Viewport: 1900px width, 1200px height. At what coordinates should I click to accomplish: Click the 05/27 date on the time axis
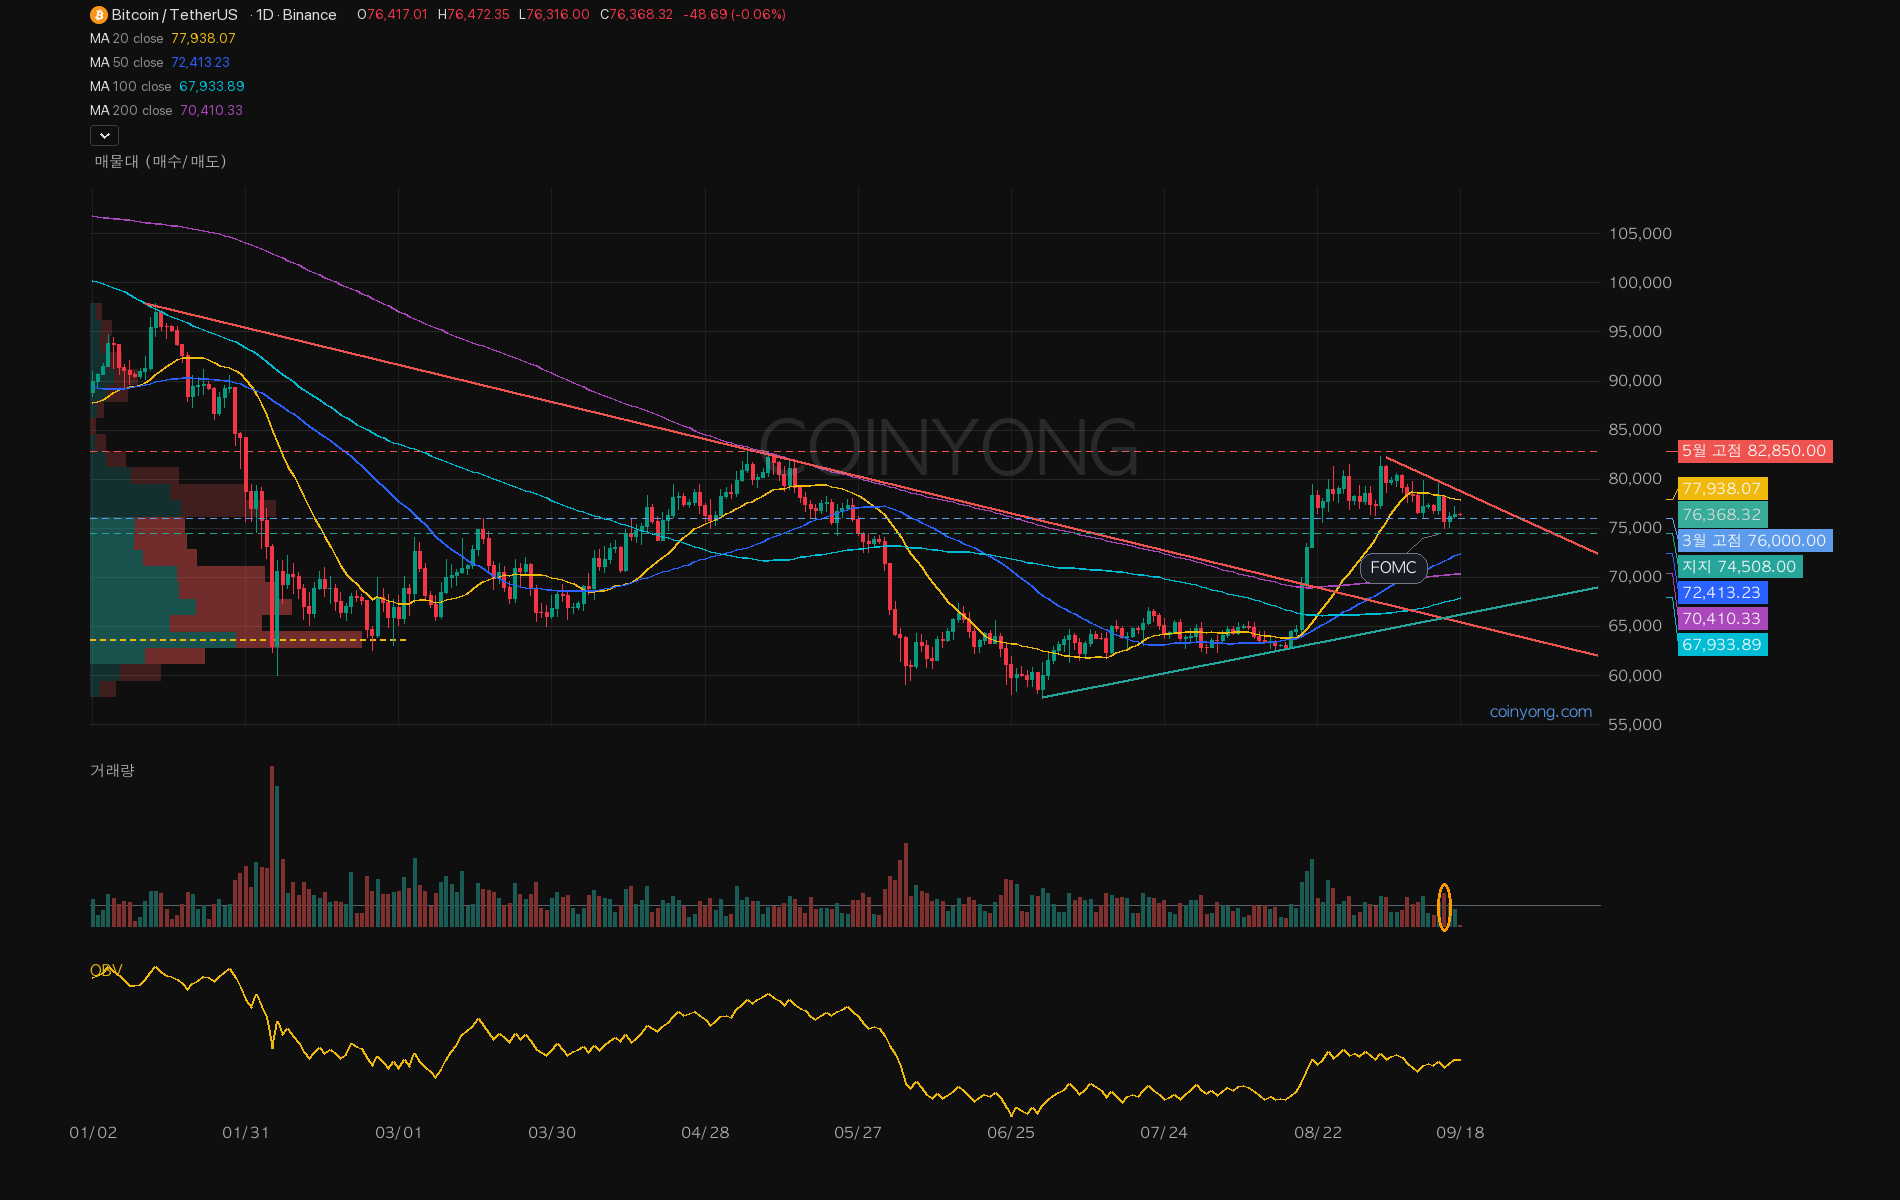point(858,1133)
